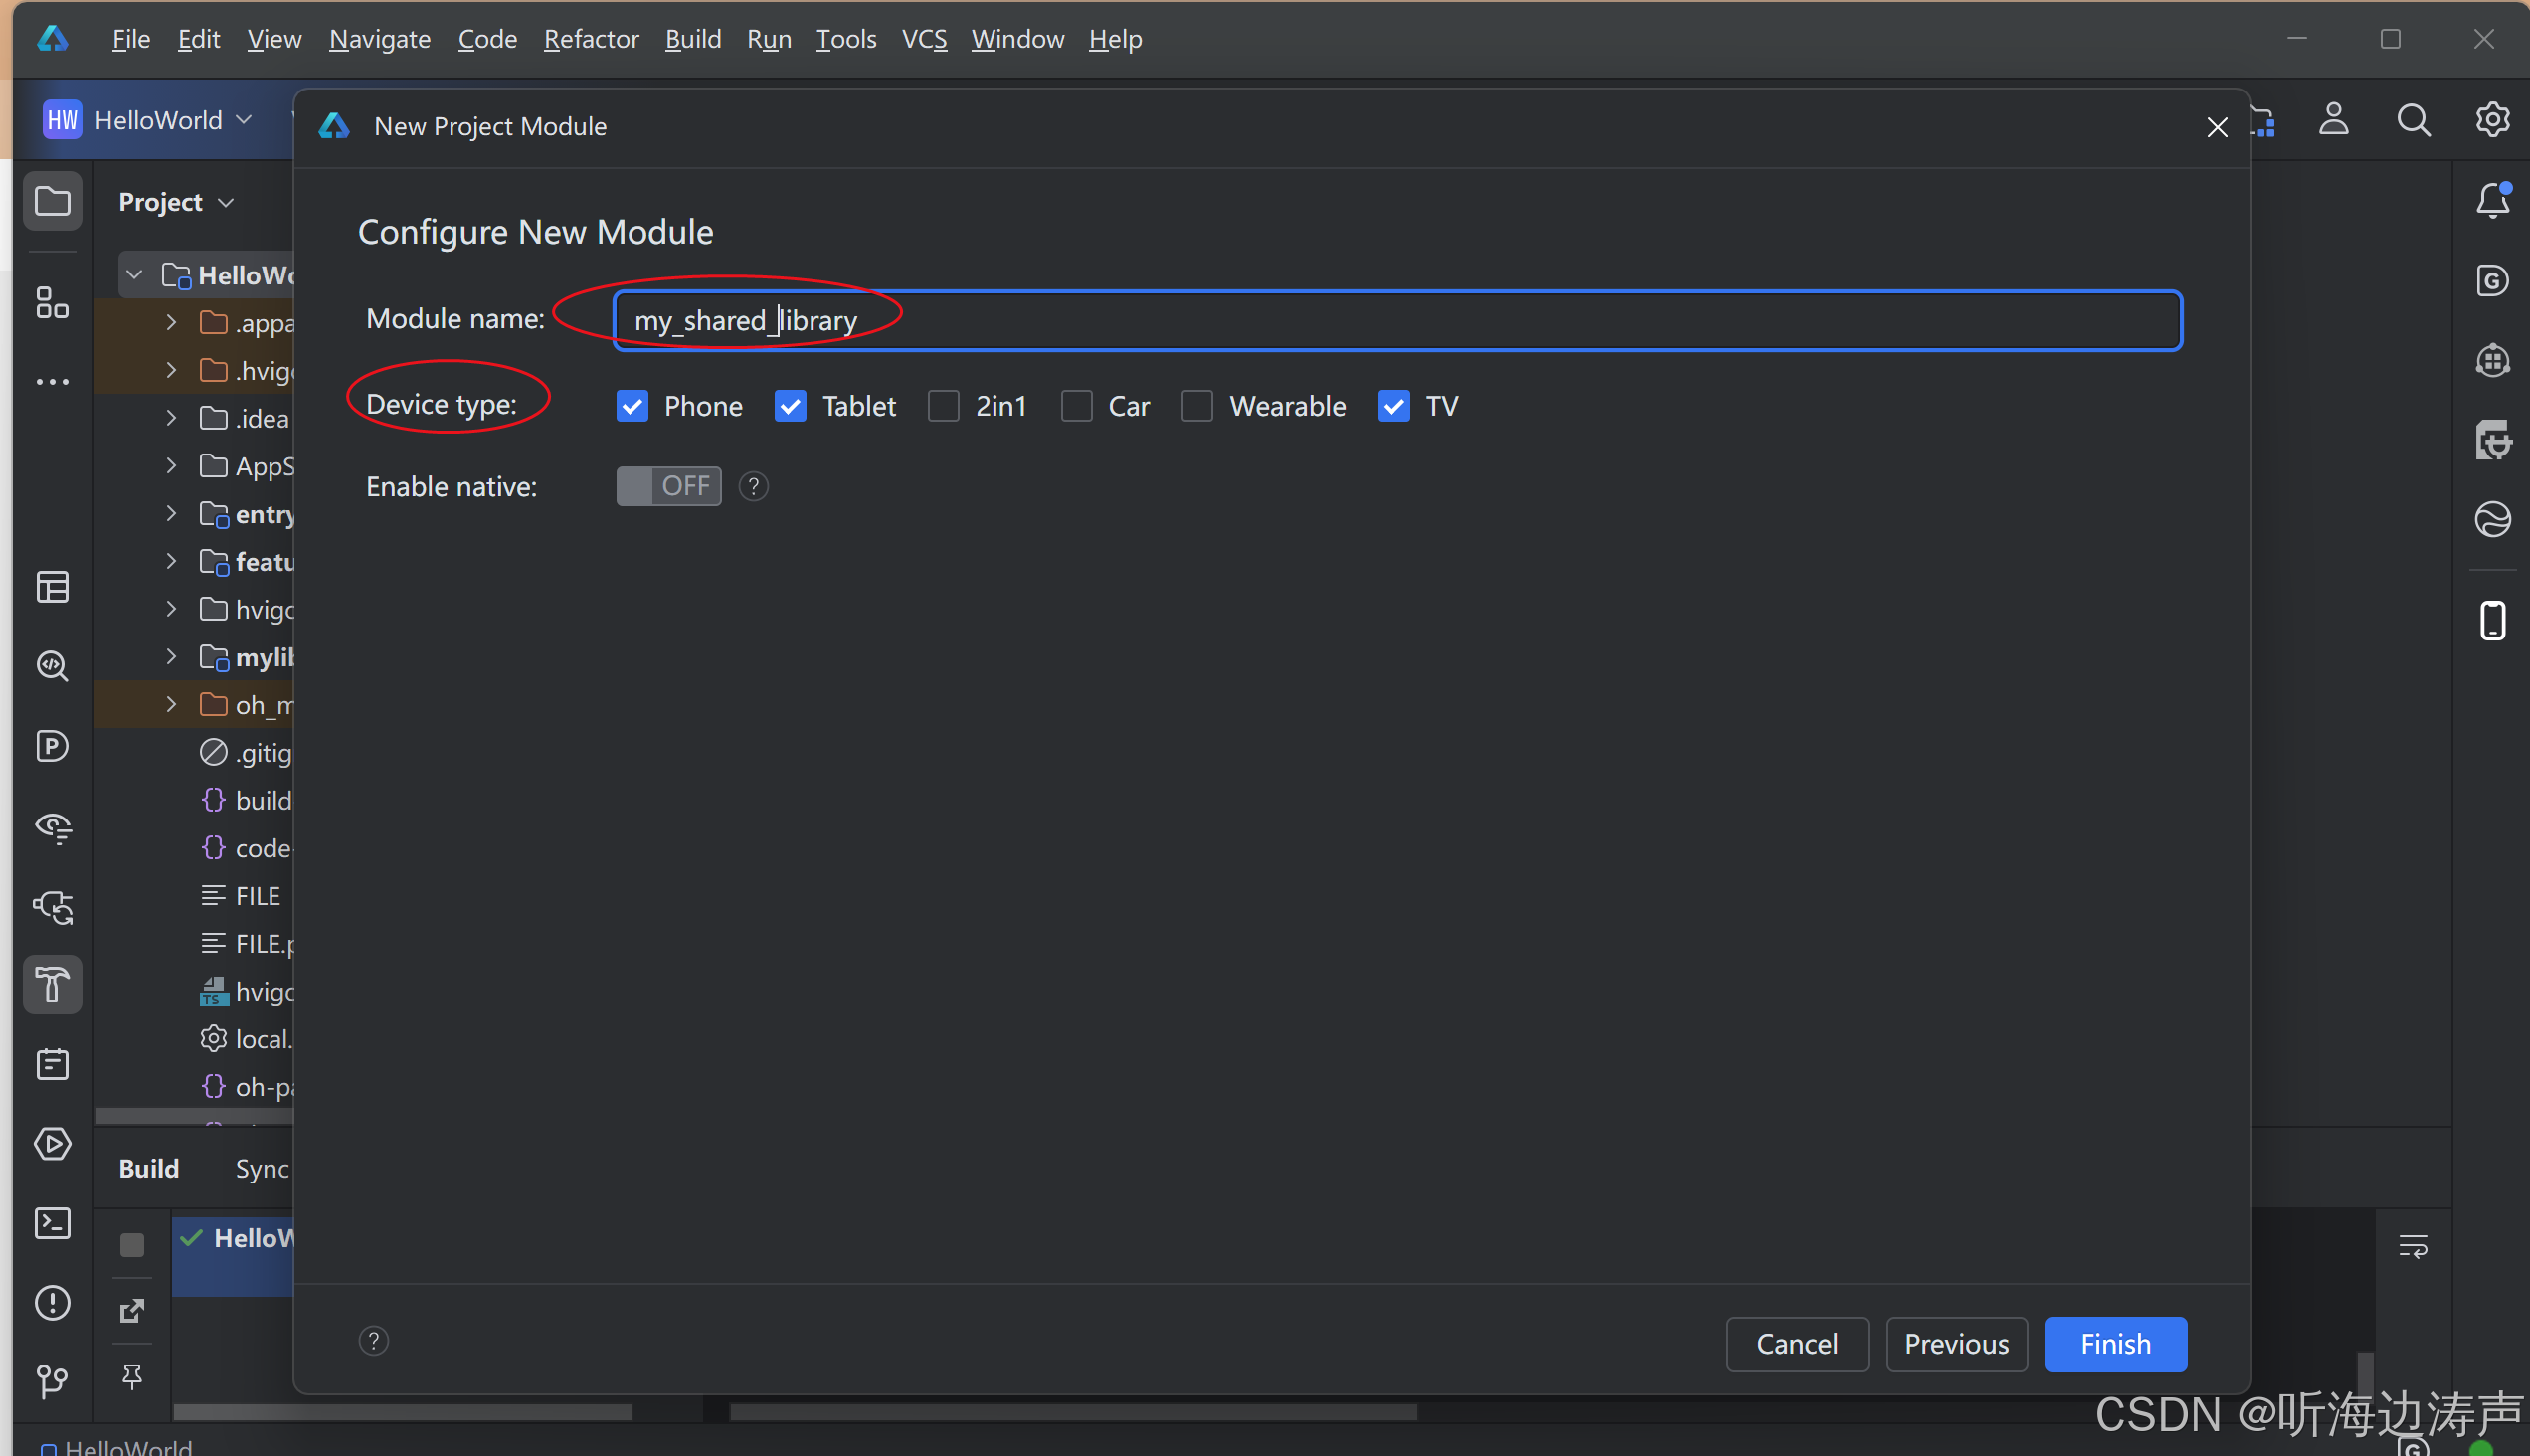The width and height of the screenshot is (2530, 1456).
Task: Select the .gitig file in project tree
Action: (247, 753)
